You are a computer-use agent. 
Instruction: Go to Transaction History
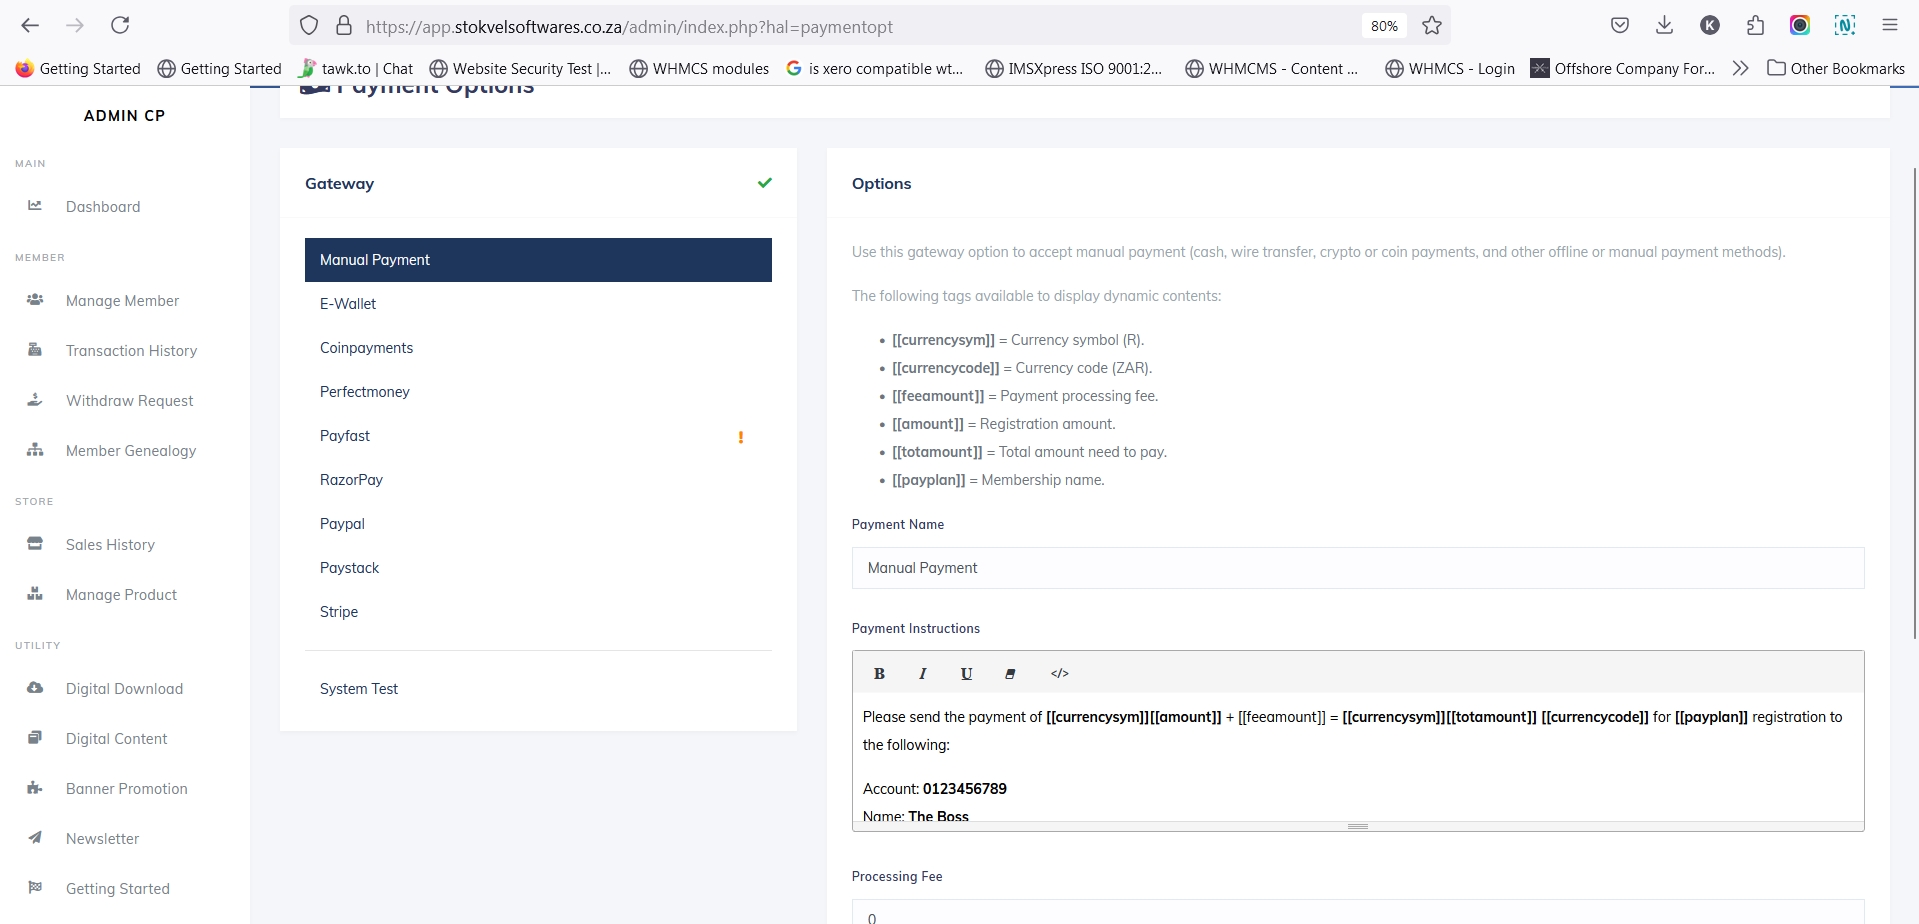131,351
